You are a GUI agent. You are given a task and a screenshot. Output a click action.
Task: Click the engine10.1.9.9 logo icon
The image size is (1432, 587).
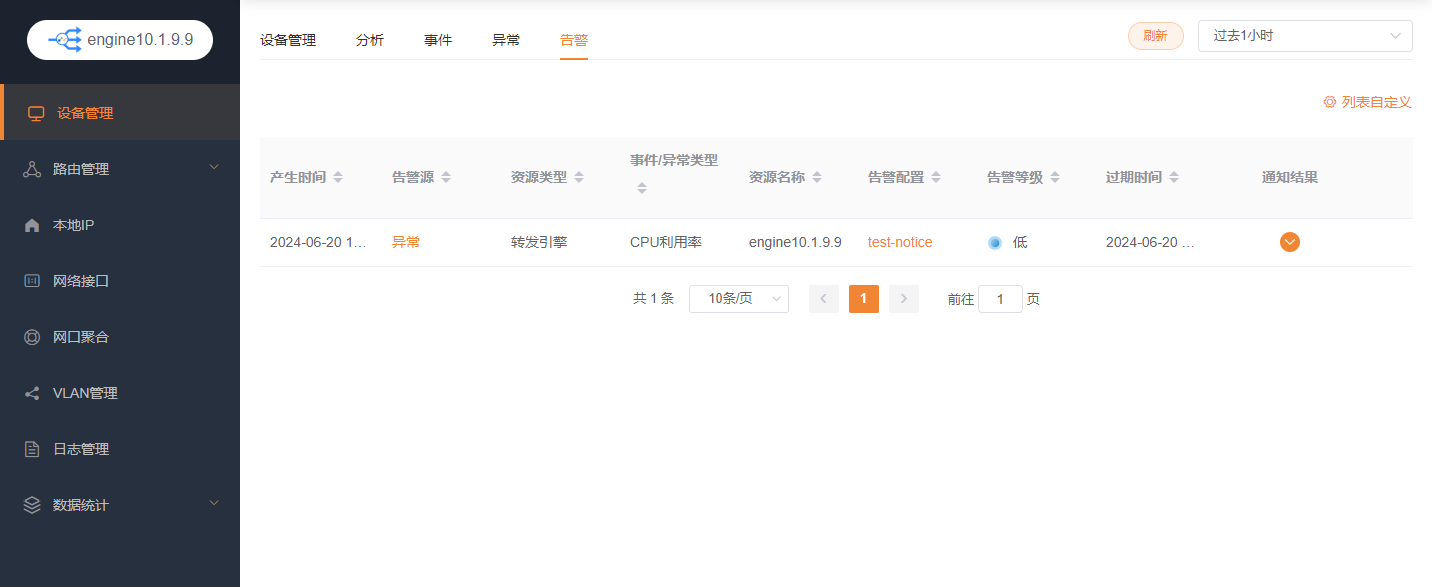tap(65, 40)
